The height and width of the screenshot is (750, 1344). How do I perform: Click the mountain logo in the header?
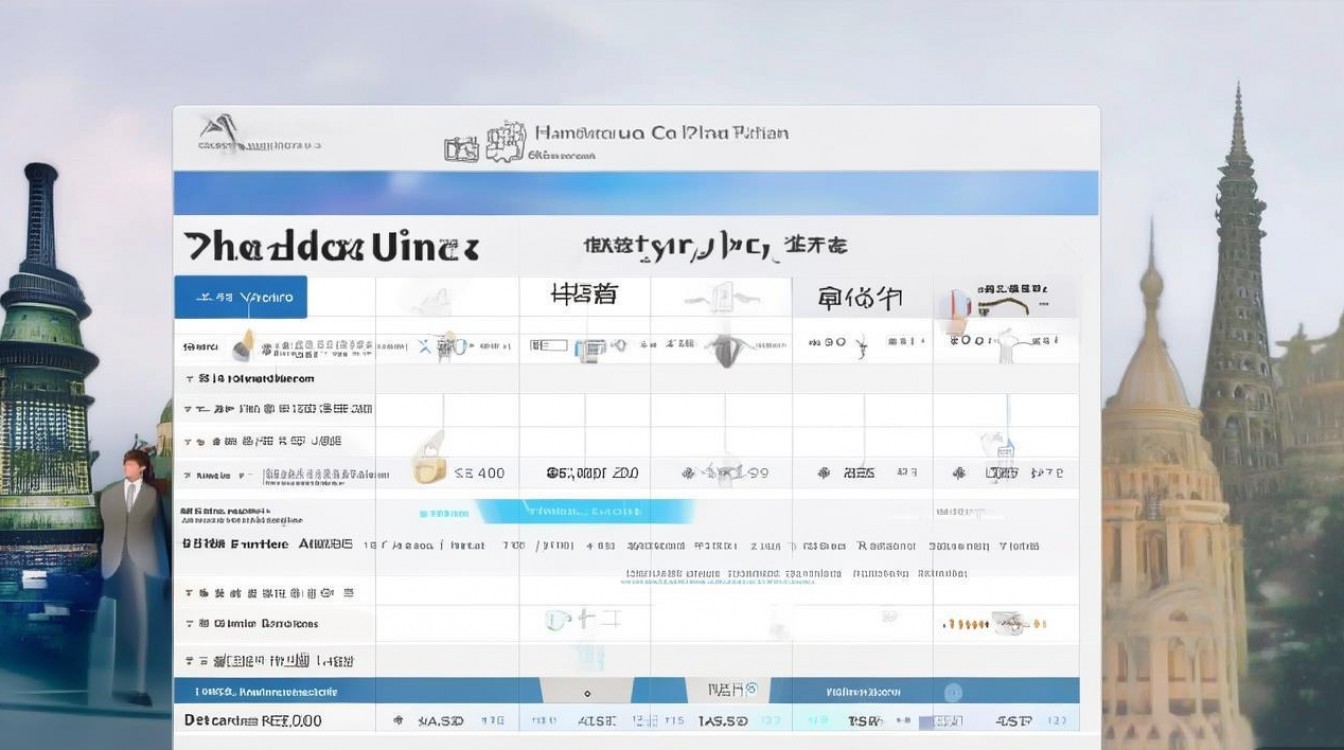219,129
